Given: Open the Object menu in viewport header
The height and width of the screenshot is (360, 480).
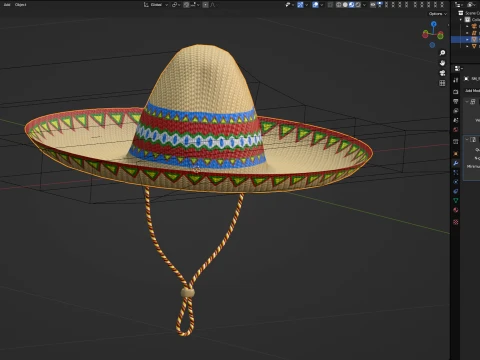Looking at the screenshot, I should [x=20, y=5].
